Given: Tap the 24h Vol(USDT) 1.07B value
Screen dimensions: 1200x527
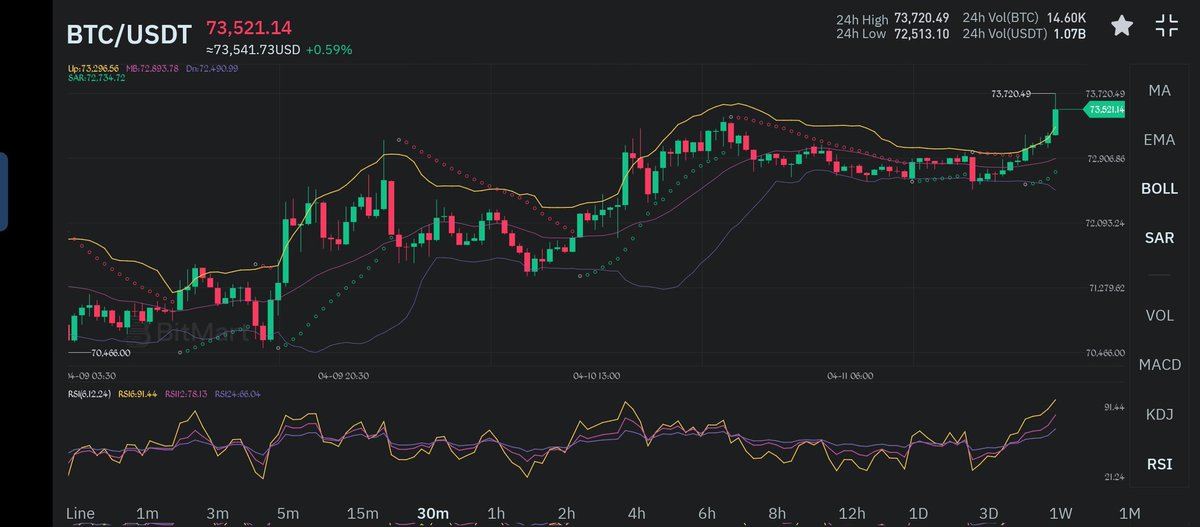Looking at the screenshot, I should point(1069,34).
